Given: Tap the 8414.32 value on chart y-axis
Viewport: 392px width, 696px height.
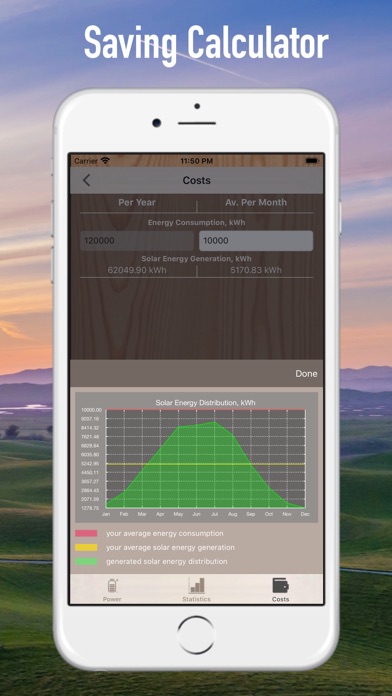Looking at the screenshot, I should 91,428.
